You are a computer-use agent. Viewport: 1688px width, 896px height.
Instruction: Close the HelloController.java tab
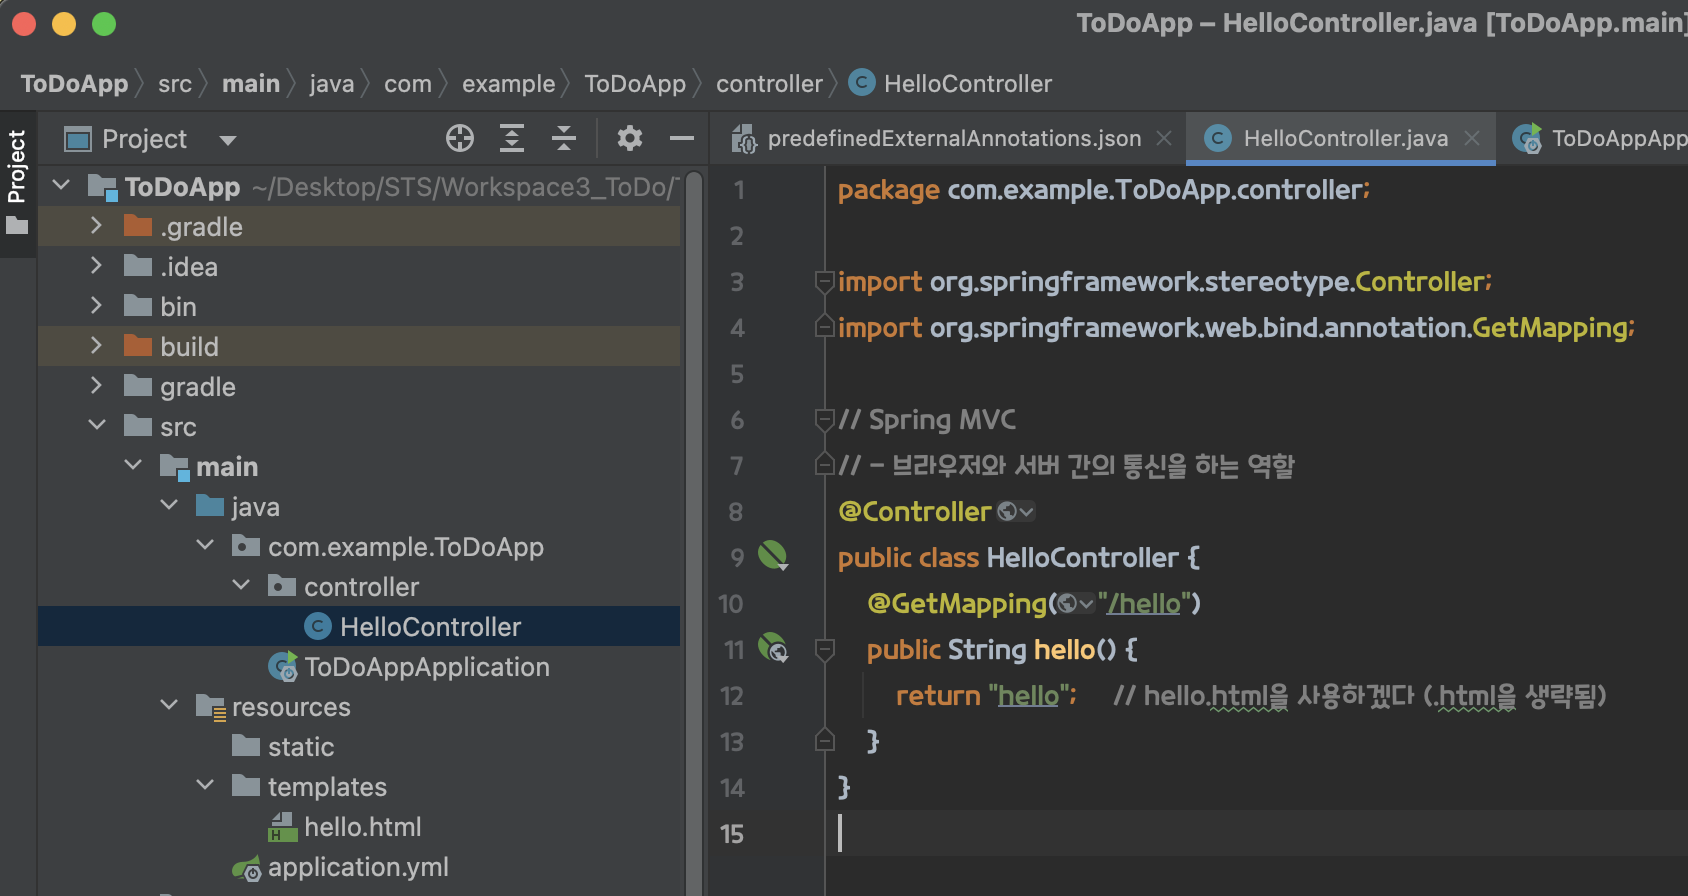coord(1472,139)
